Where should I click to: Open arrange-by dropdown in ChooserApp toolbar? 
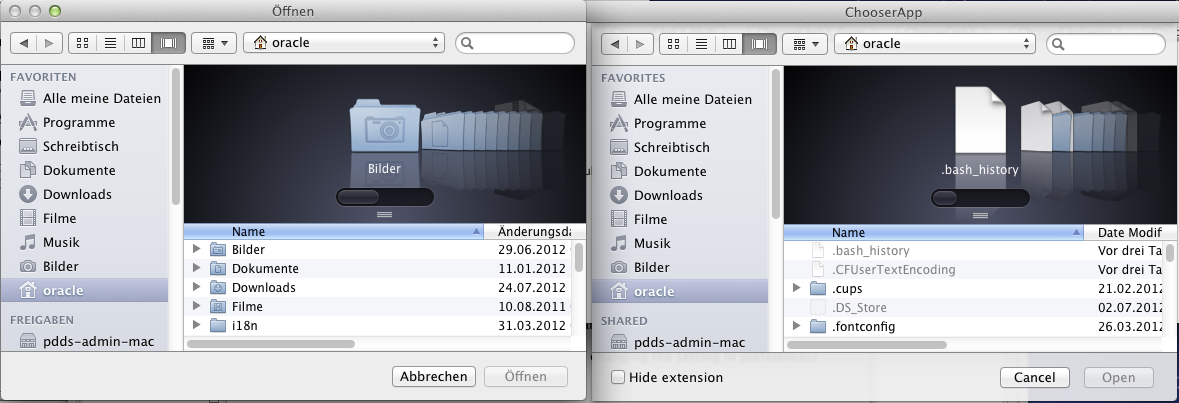coord(807,44)
